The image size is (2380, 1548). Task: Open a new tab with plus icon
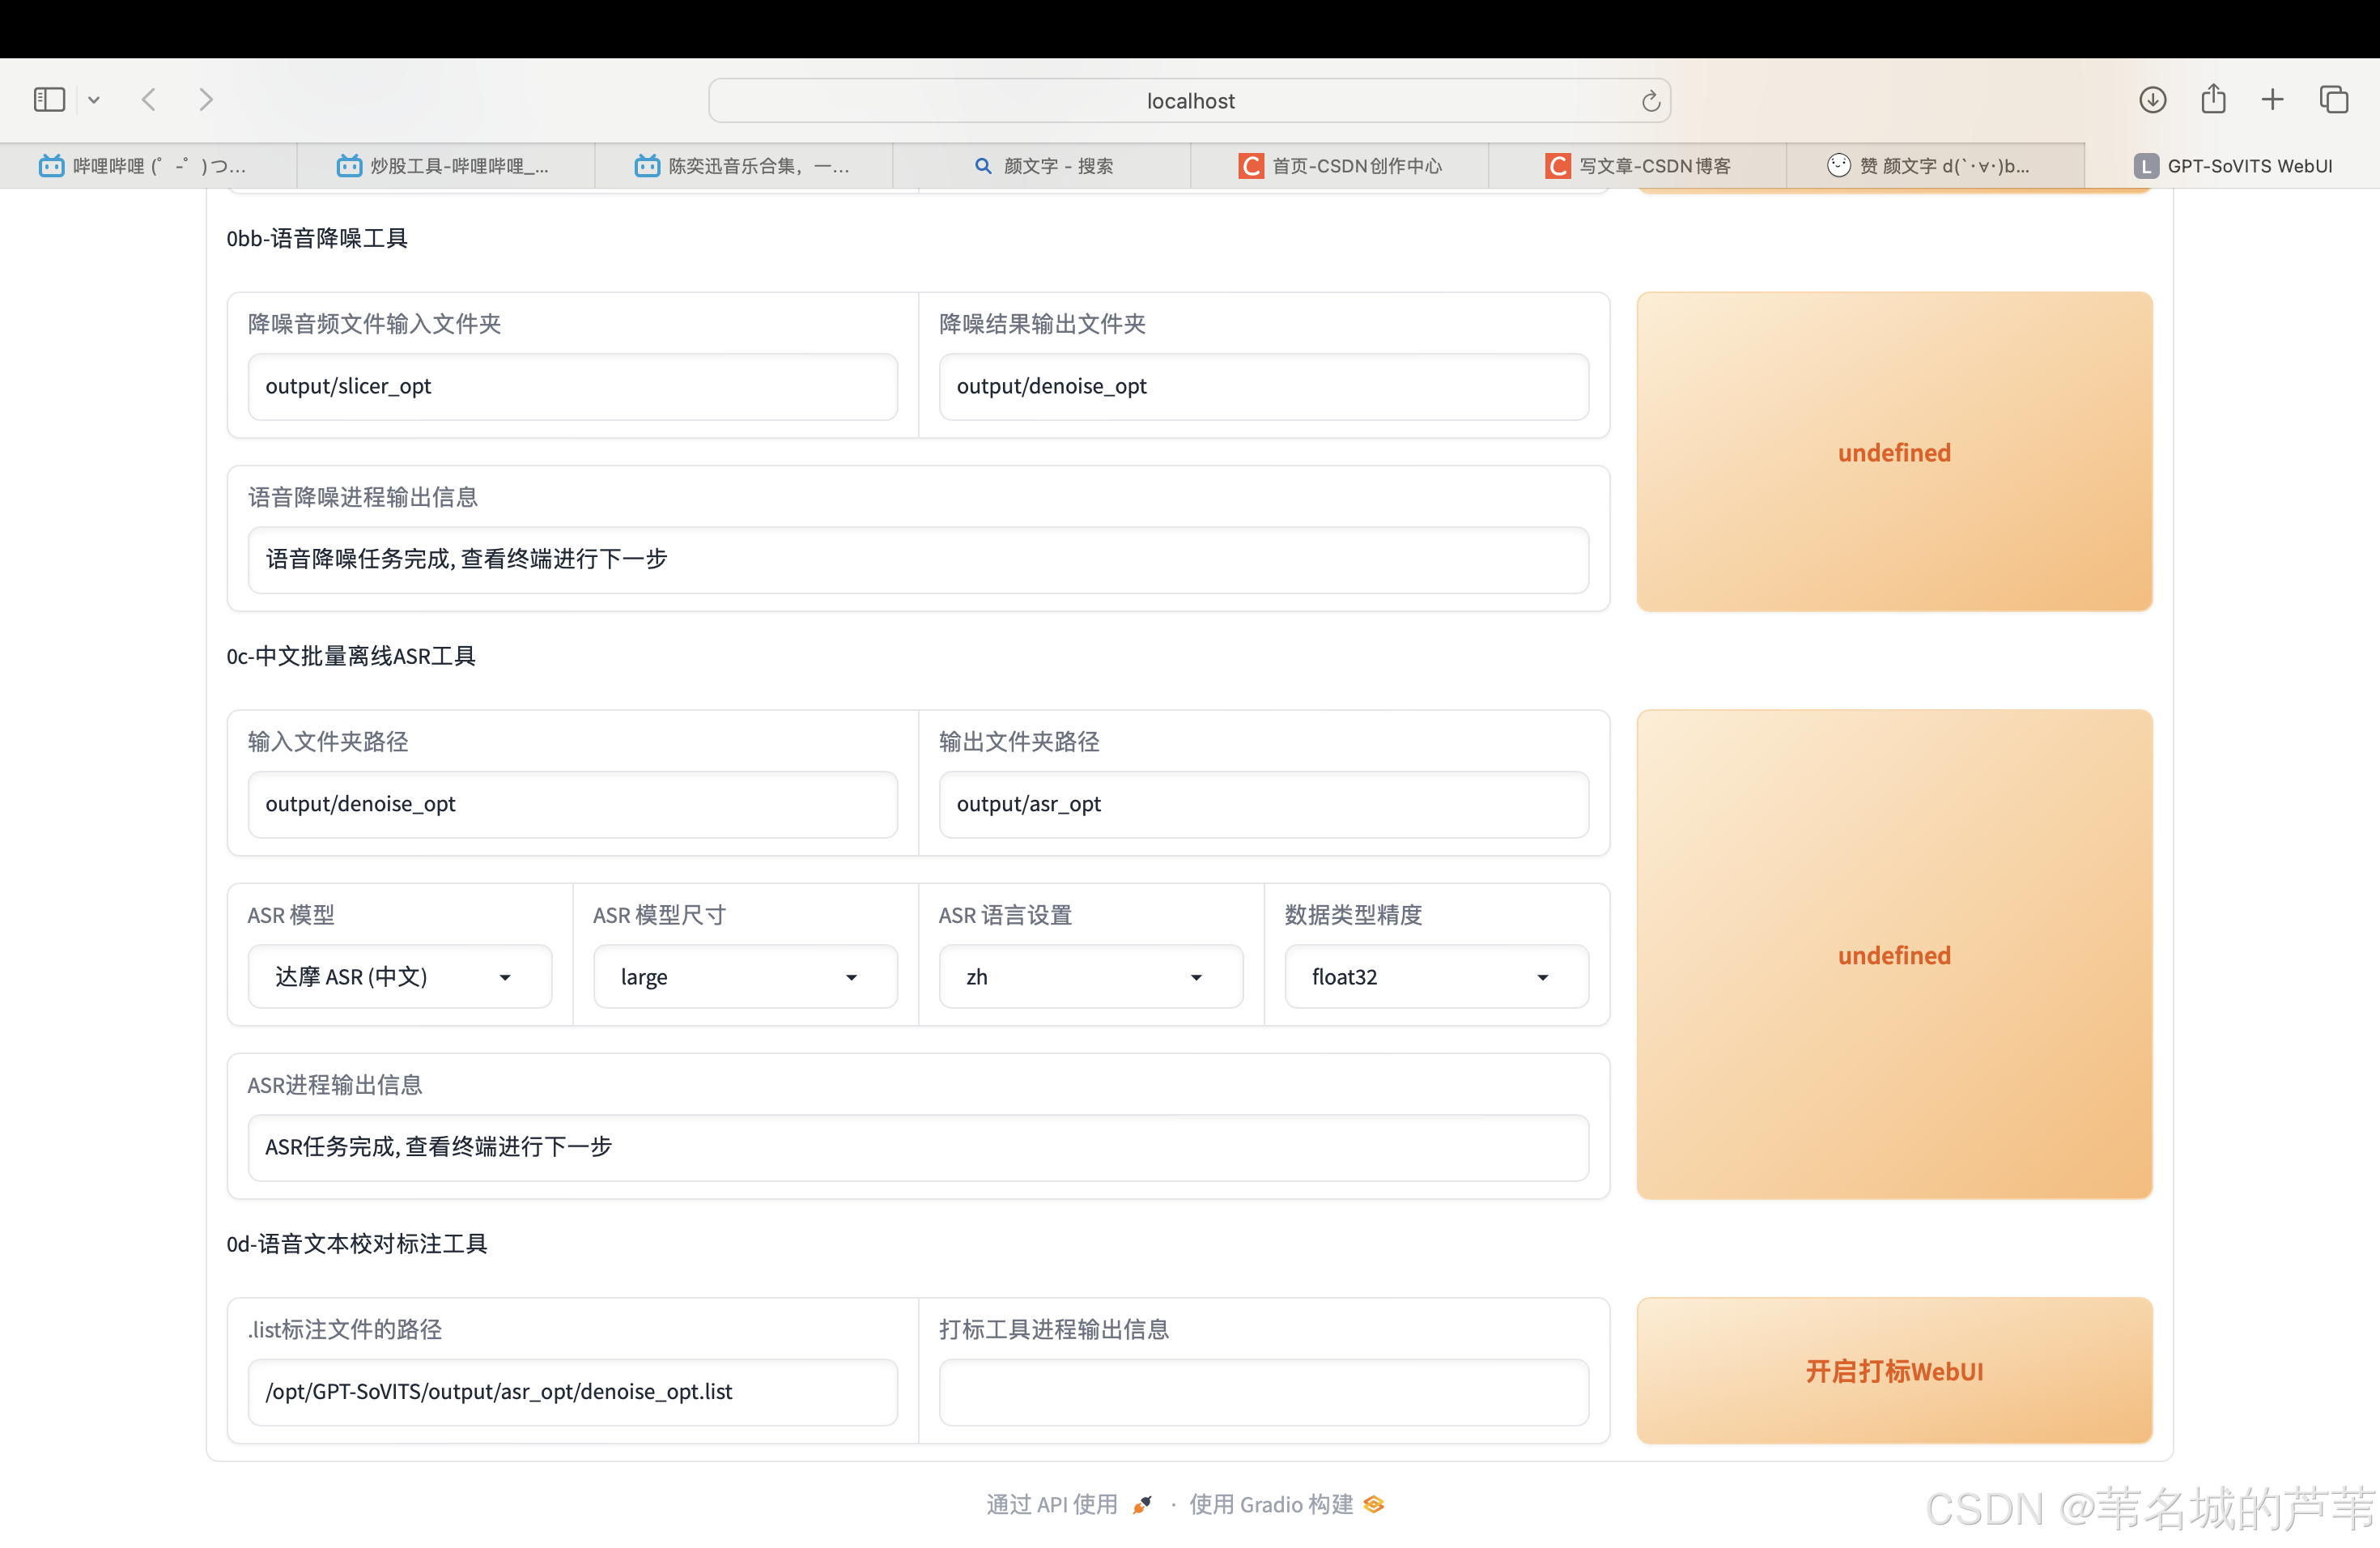pyautogui.click(x=2272, y=100)
